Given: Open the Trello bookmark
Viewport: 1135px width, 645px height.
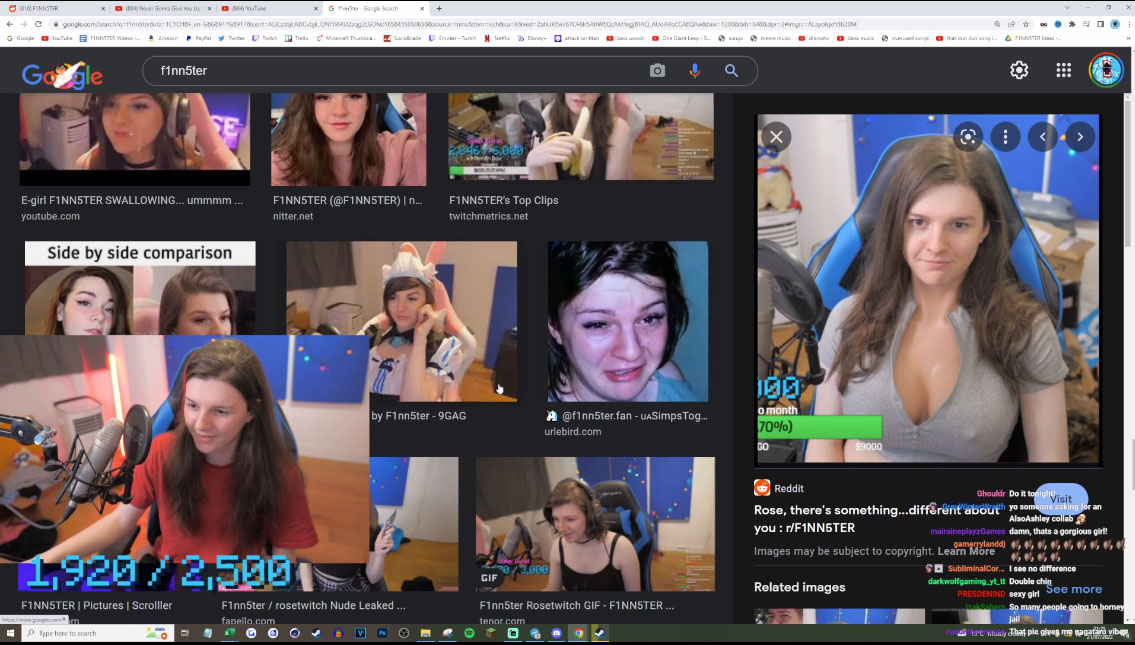Looking at the screenshot, I should point(298,38).
